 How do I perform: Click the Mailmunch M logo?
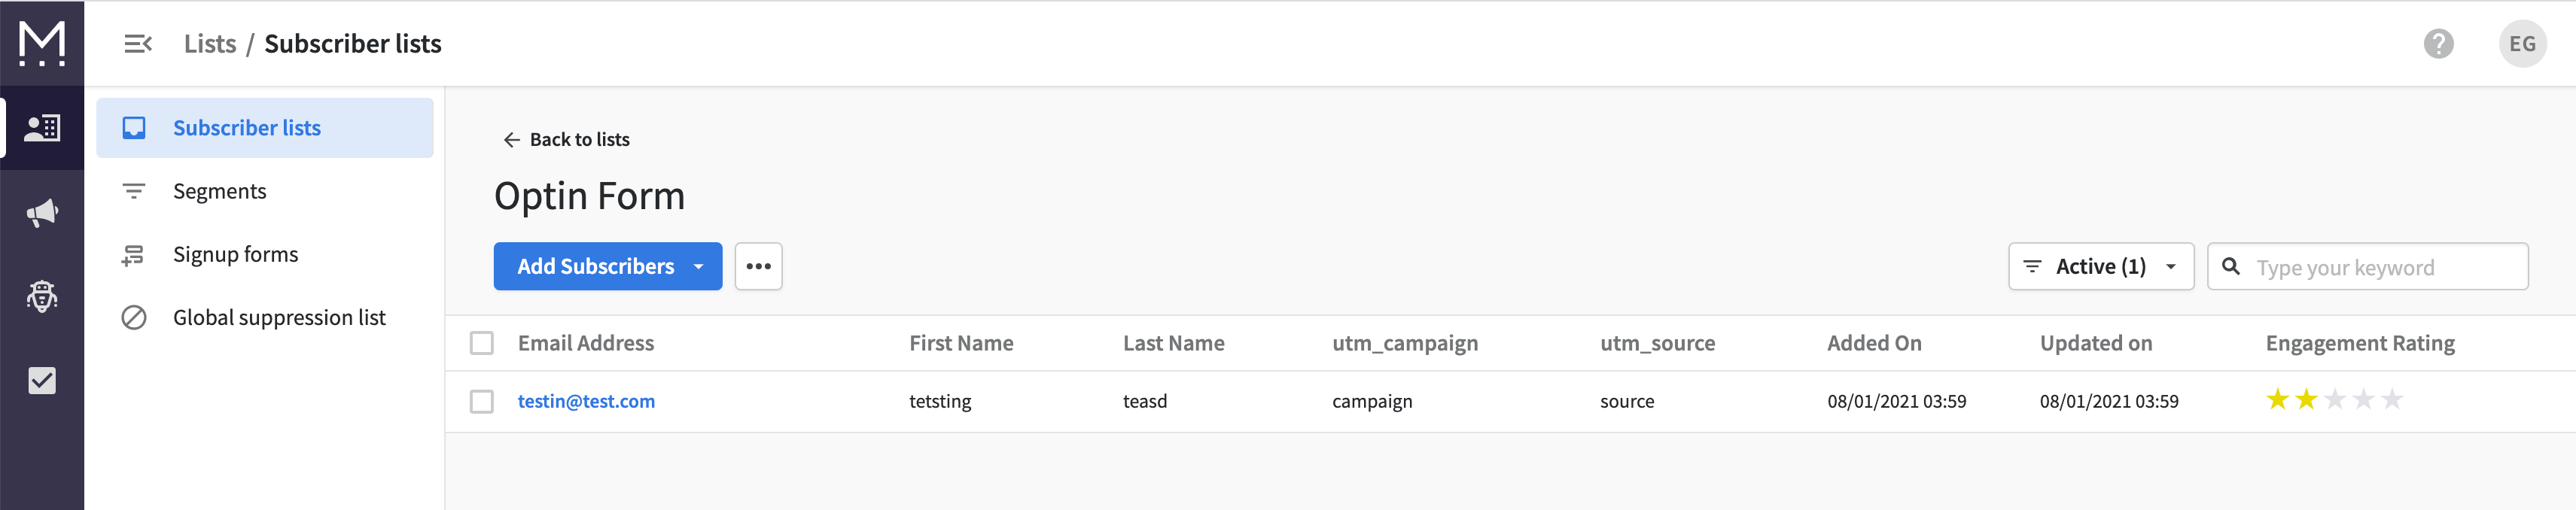point(42,43)
